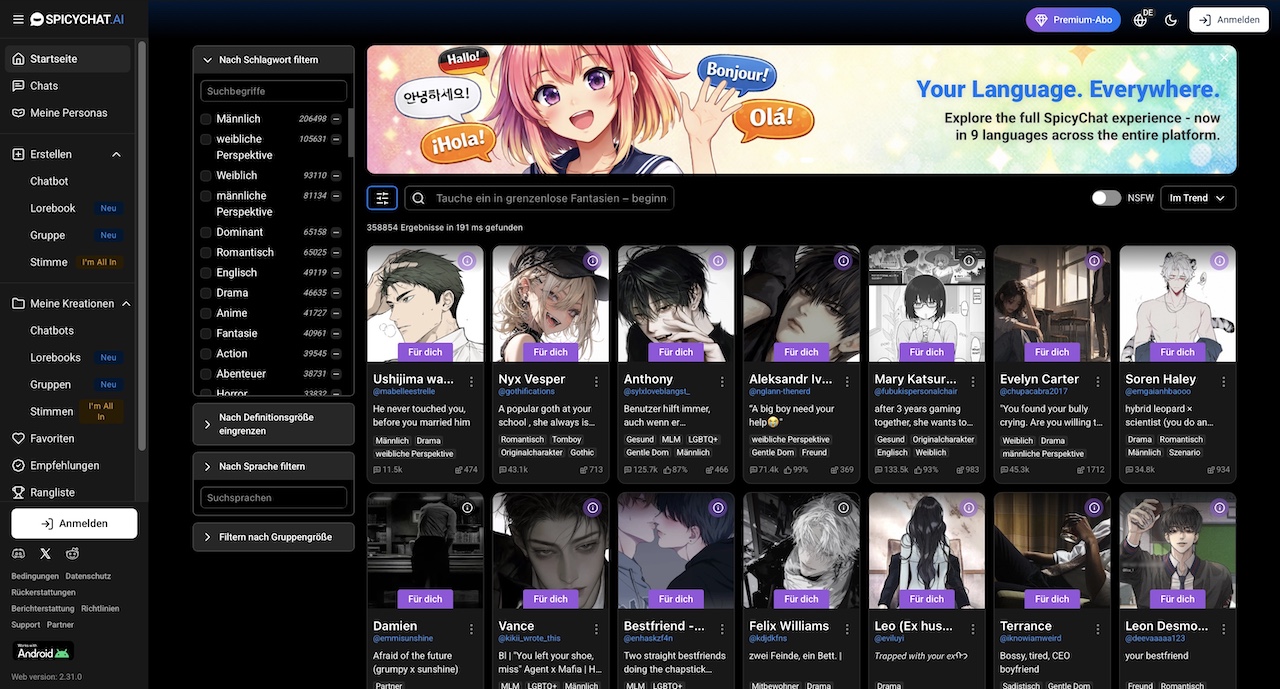Open the three-dot menu on Damien card
The width and height of the screenshot is (1280, 689).
pos(471,628)
